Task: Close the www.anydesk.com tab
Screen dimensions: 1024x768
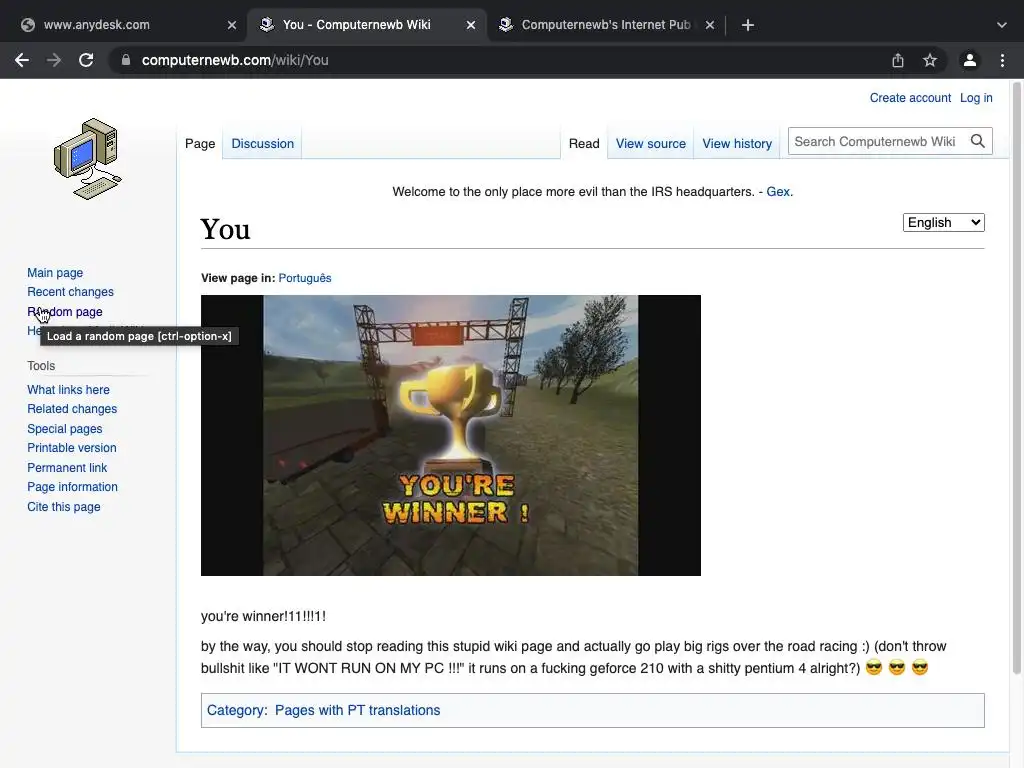Action: (232, 25)
